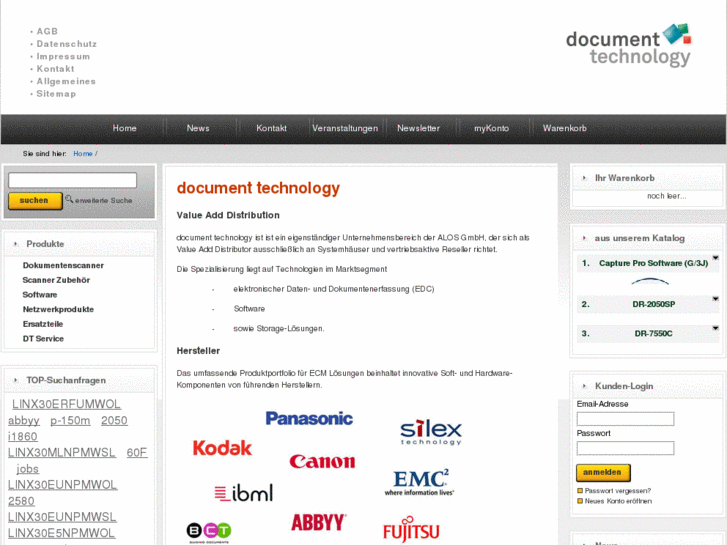Open Allgemeines link in the header

pyautogui.click(x=66, y=81)
